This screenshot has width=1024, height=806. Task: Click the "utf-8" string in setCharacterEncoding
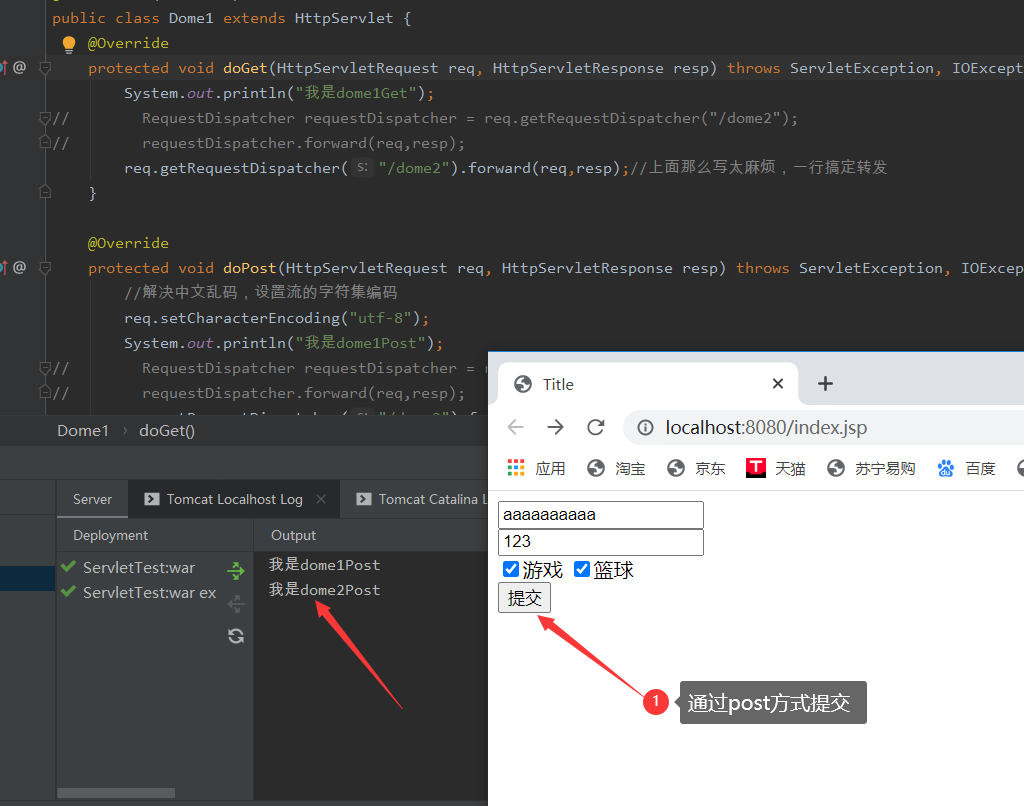point(380,318)
